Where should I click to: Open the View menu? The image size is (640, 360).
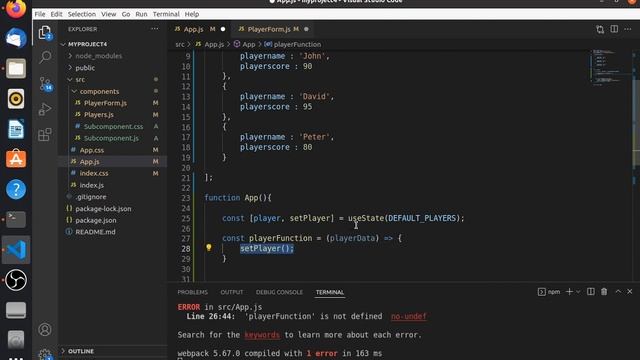click(109, 14)
